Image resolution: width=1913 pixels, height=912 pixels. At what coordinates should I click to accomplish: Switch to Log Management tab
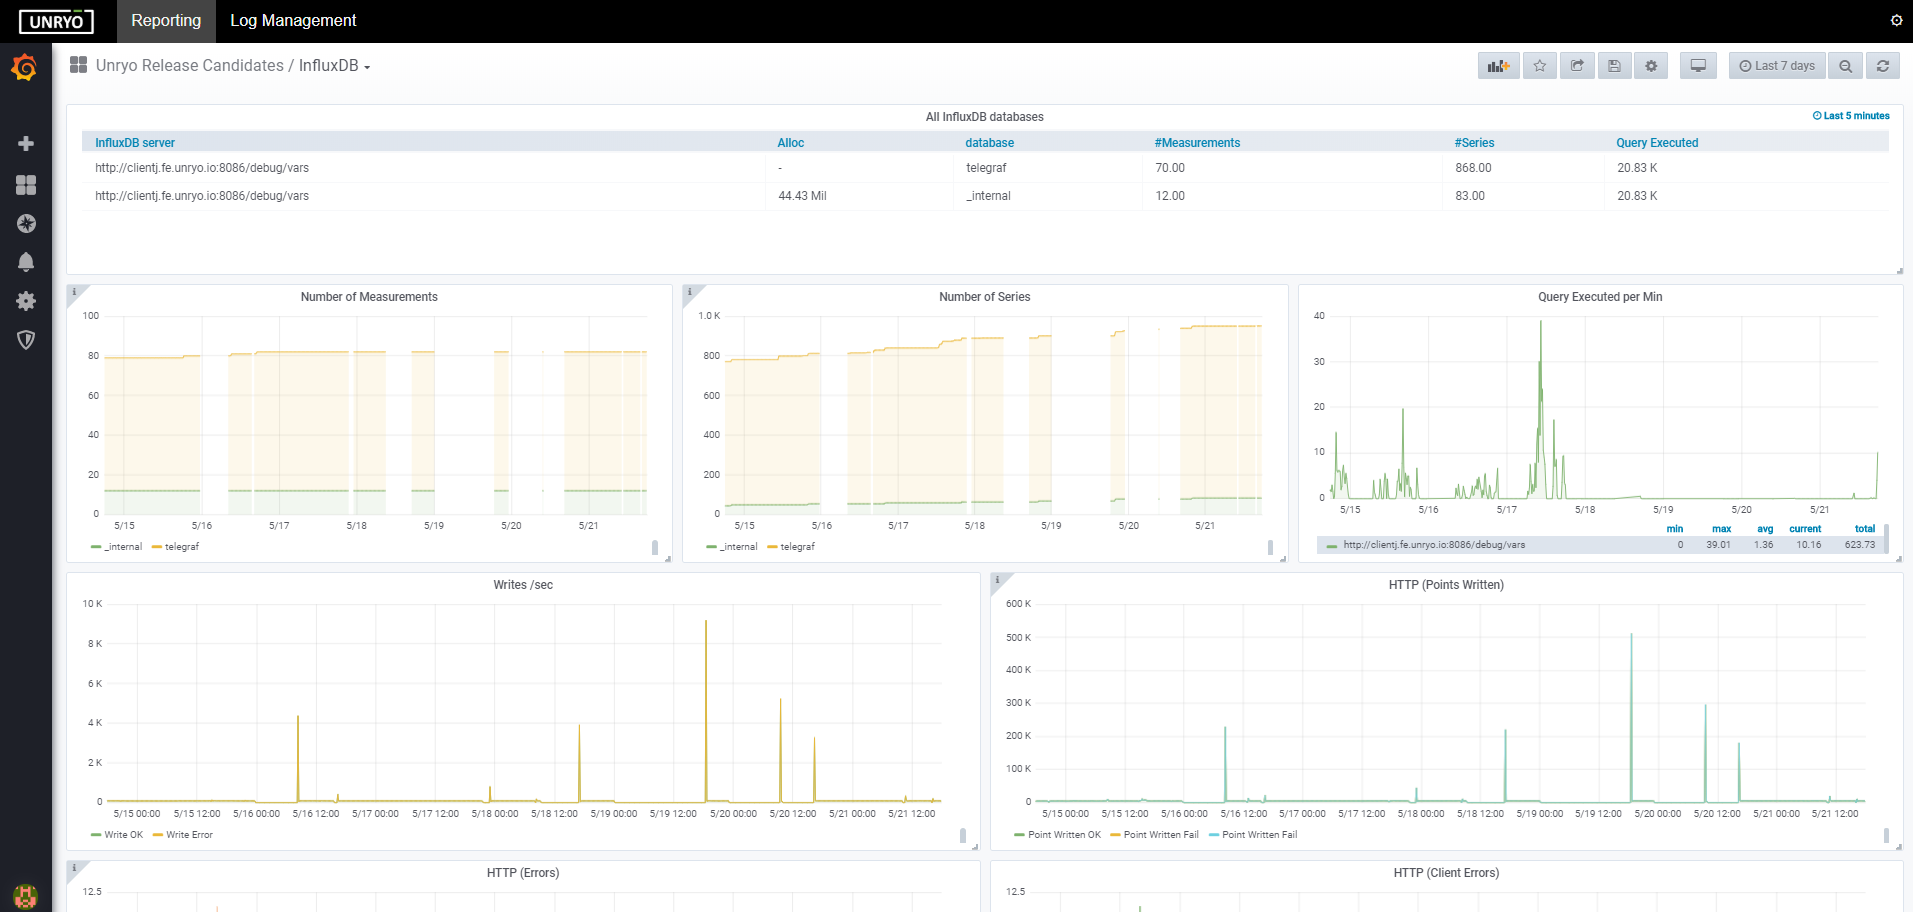[x=293, y=21]
